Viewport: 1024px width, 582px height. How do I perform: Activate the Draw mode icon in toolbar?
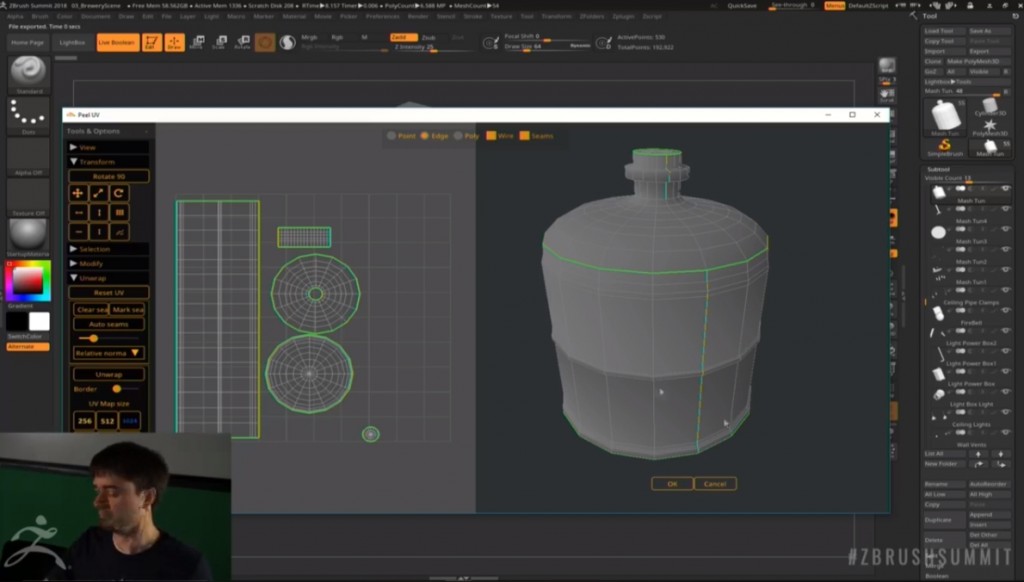tap(174, 43)
